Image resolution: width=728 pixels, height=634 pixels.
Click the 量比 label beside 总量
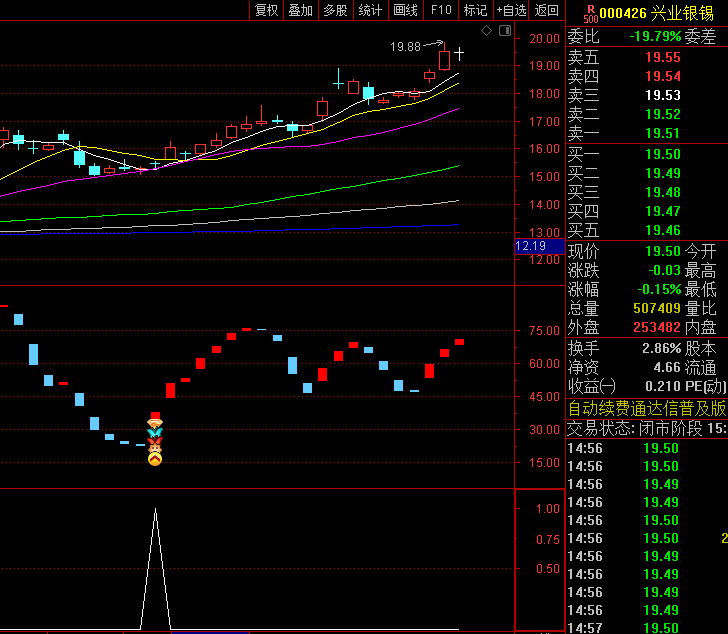pos(701,309)
